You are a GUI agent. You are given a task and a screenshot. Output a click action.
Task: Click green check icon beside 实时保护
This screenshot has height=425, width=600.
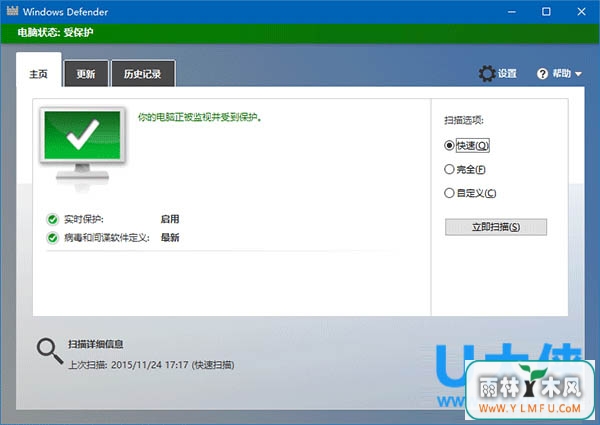point(52,220)
